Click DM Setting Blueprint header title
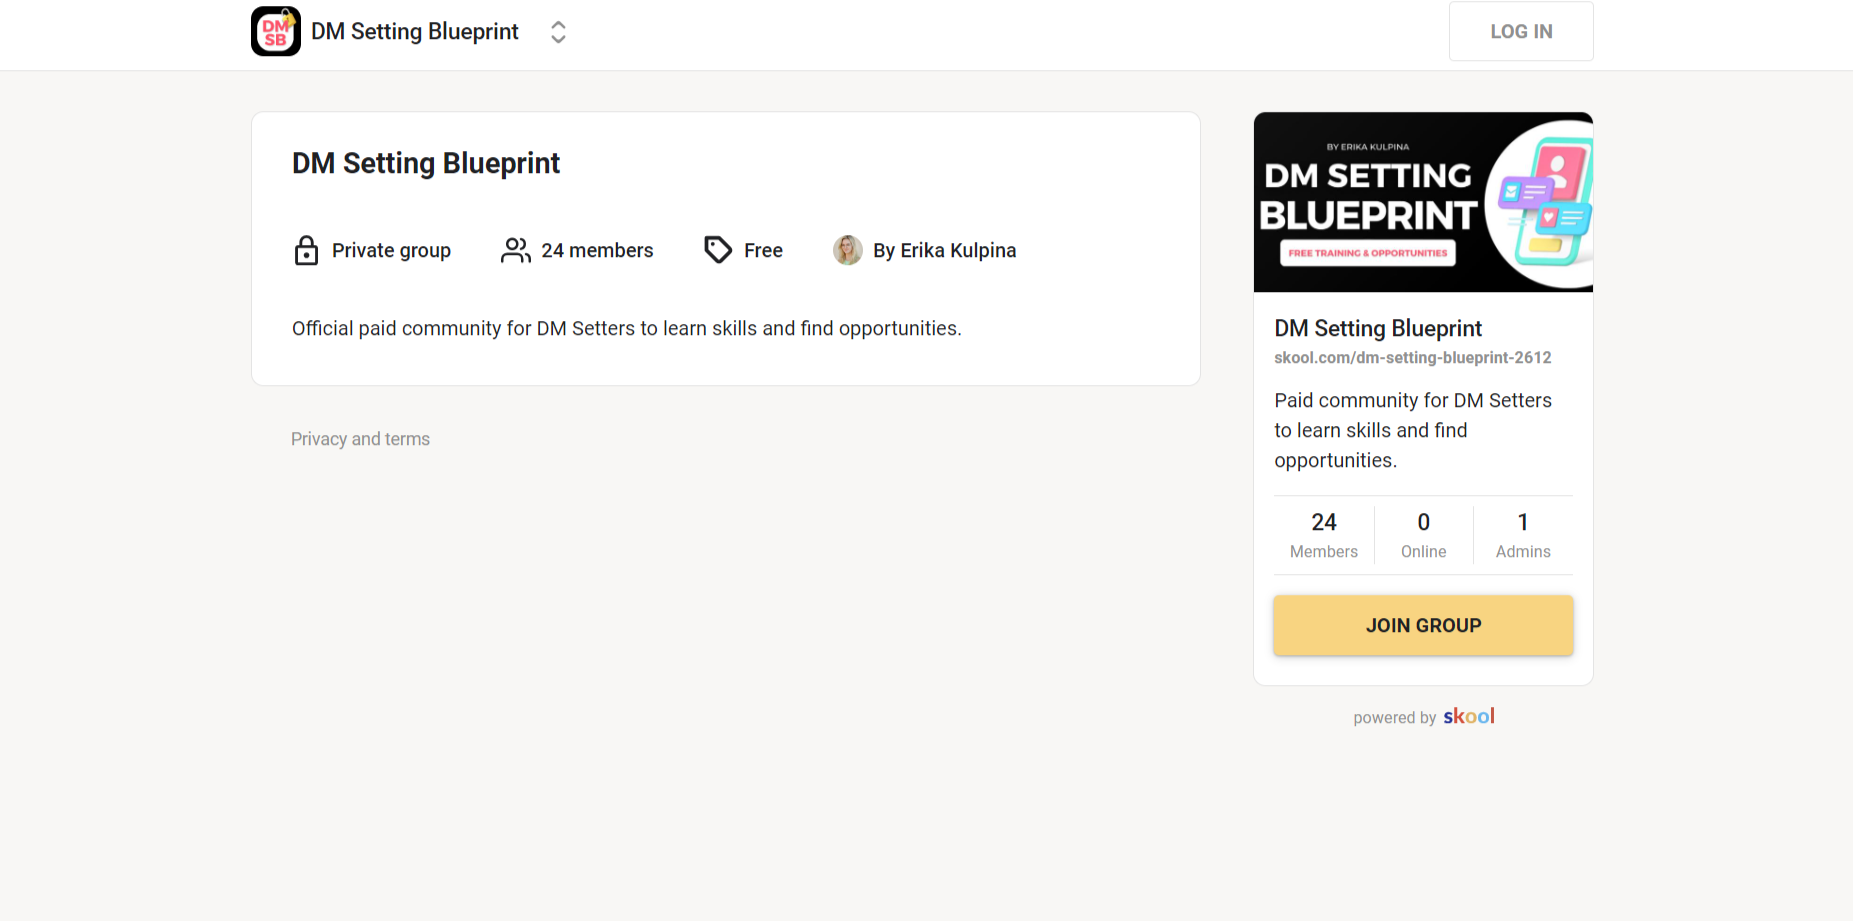This screenshot has height=921, width=1853. click(415, 32)
